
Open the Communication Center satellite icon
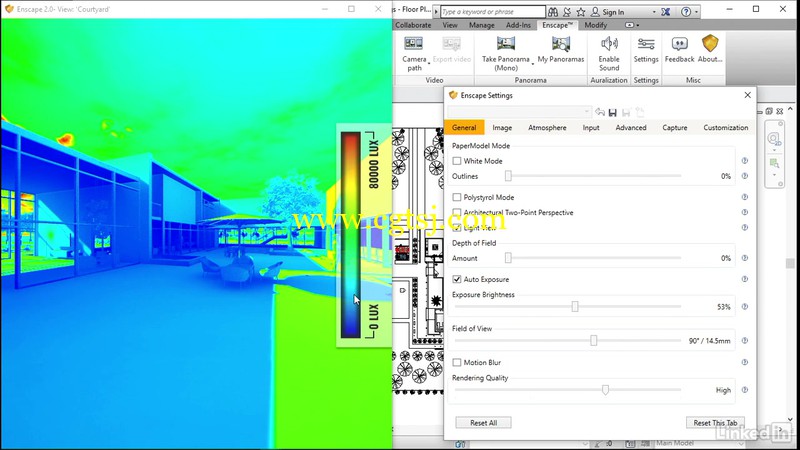(x=567, y=12)
